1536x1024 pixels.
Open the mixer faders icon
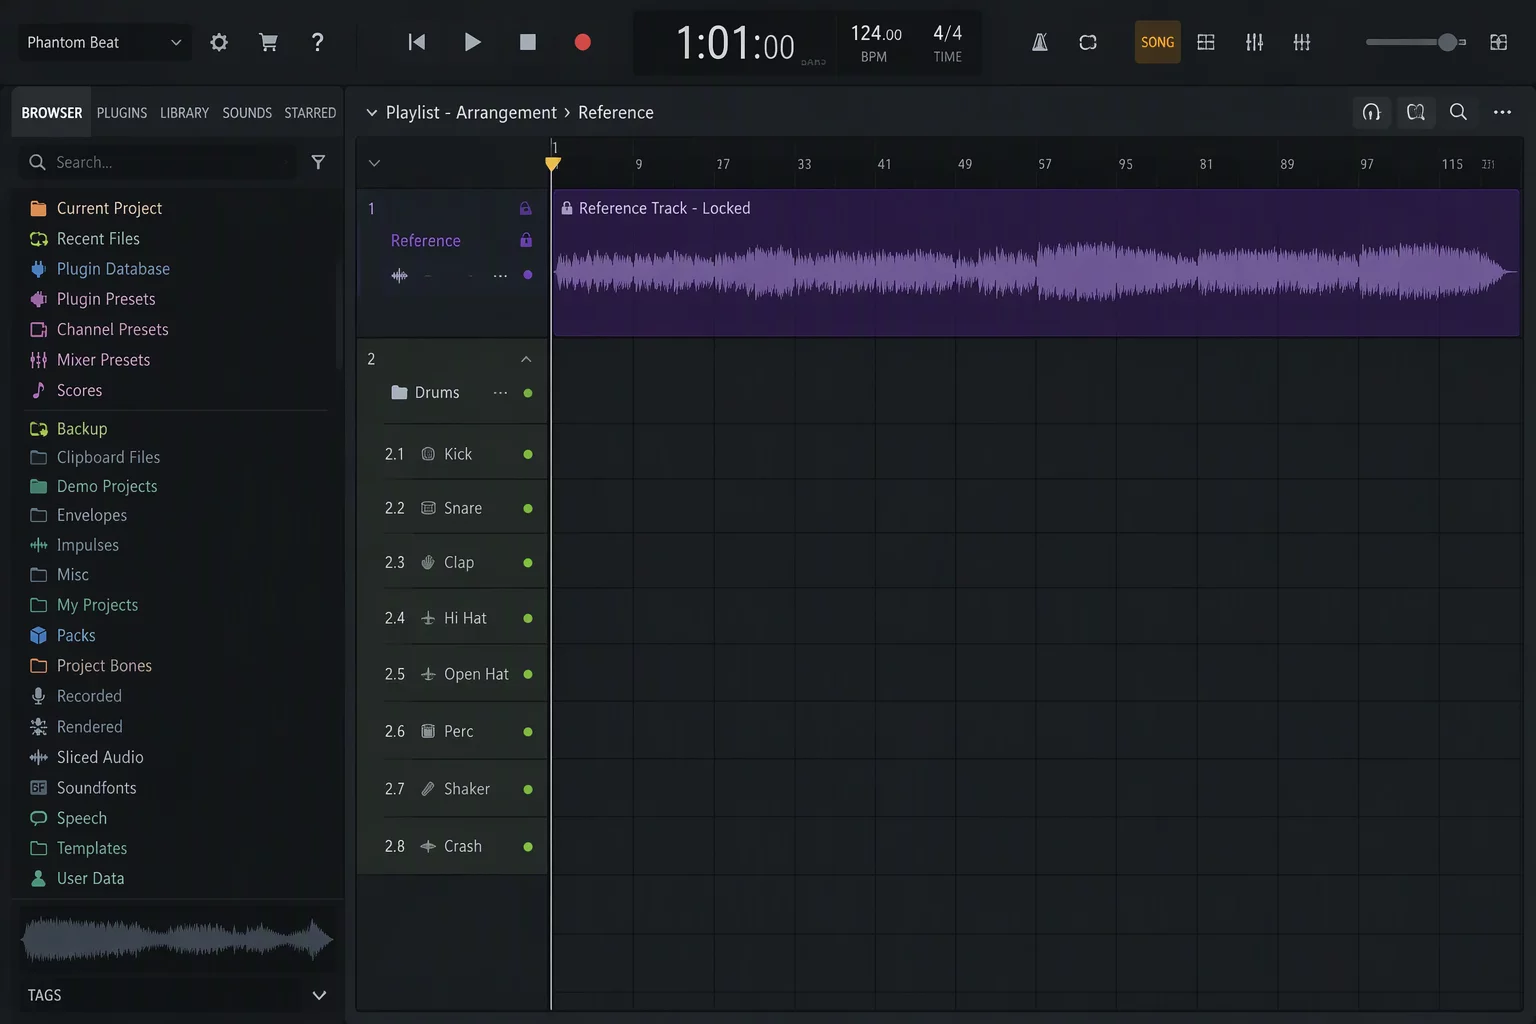[x=1254, y=42]
